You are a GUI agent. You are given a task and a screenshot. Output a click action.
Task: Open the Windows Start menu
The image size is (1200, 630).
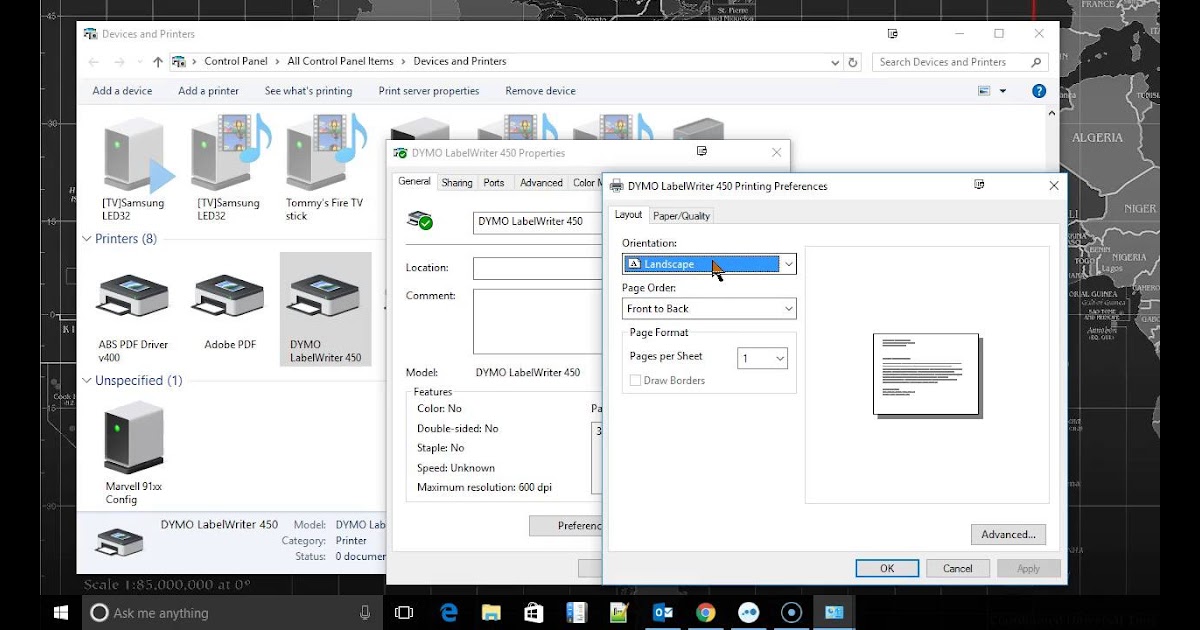point(61,612)
